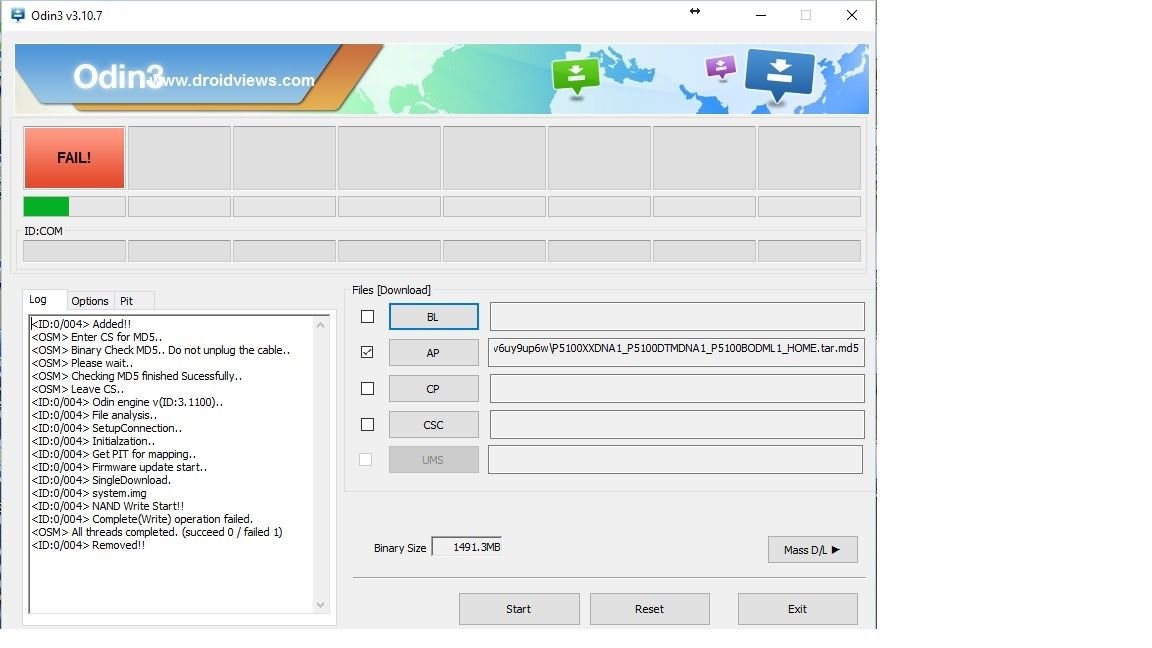The width and height of the screenshot is (1152, 648).
Task: Click the 'NAND Write Start!!' log line
Action: pyautogui.click(x=108, y=506)
